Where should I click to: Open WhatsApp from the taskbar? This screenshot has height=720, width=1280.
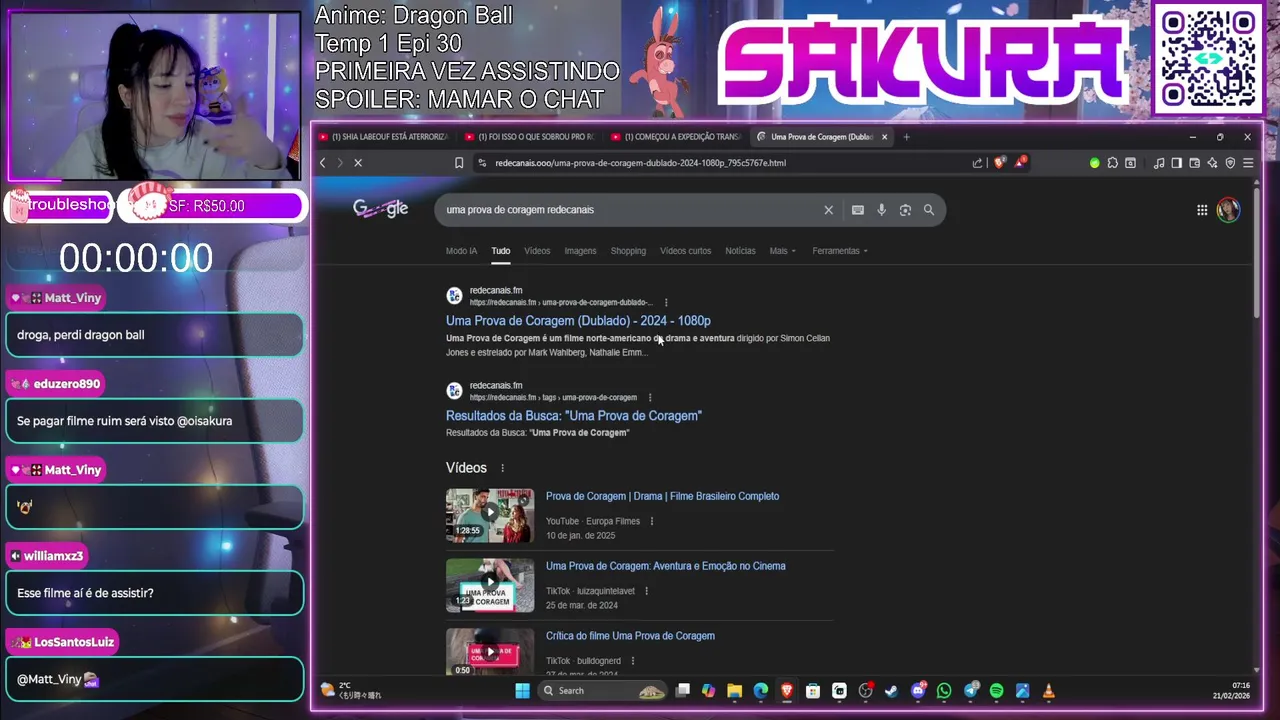point(944,691)
